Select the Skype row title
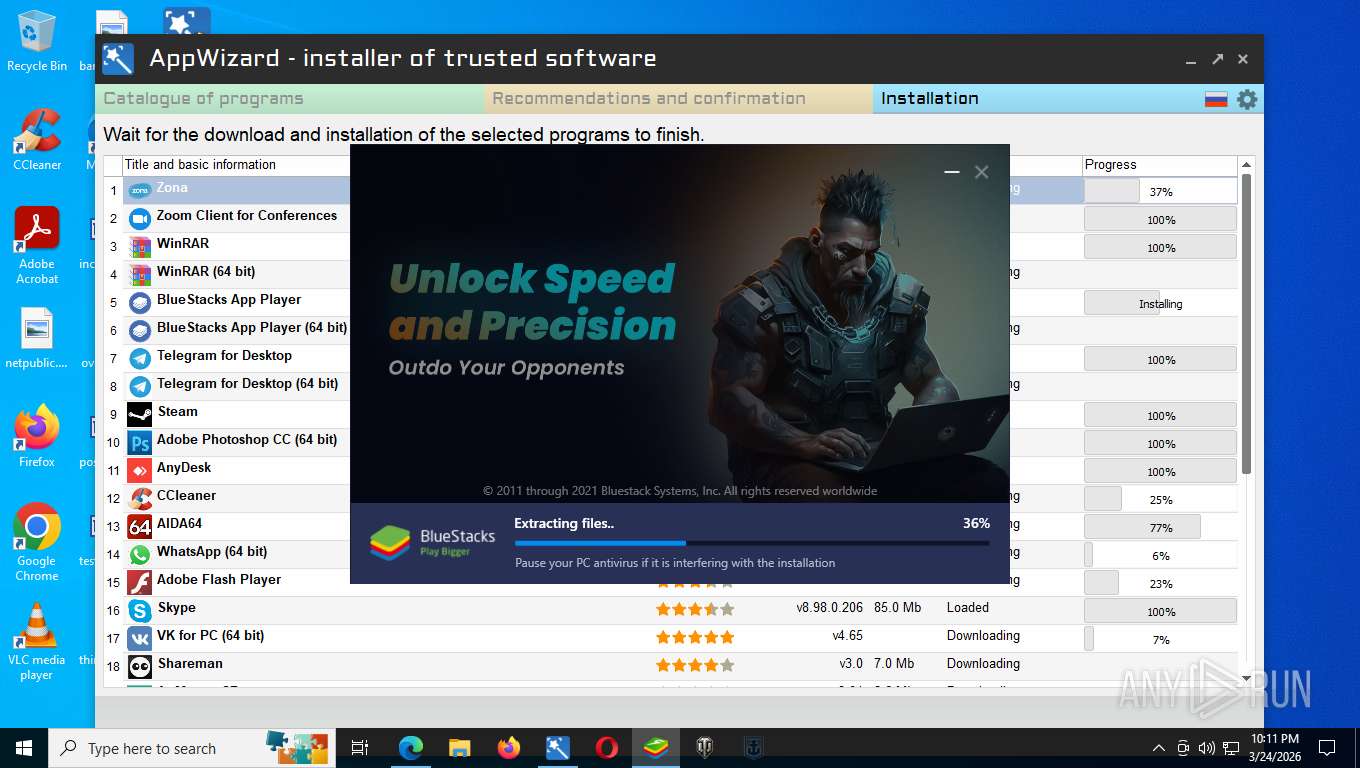The height and width of the screenshot is (768, 1360). (x=177, y=608)
